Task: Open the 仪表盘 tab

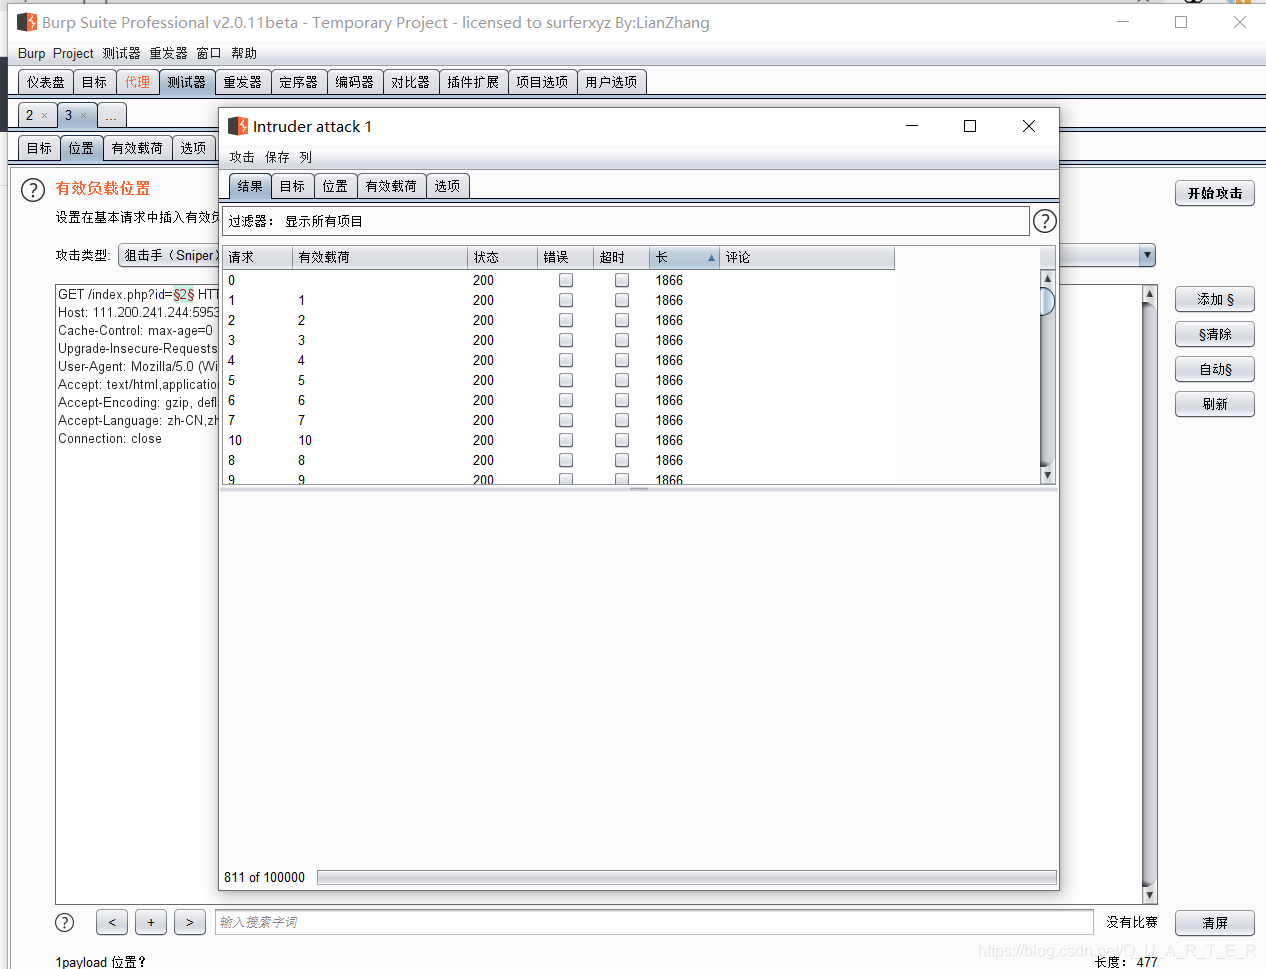Action: [46, 82]
